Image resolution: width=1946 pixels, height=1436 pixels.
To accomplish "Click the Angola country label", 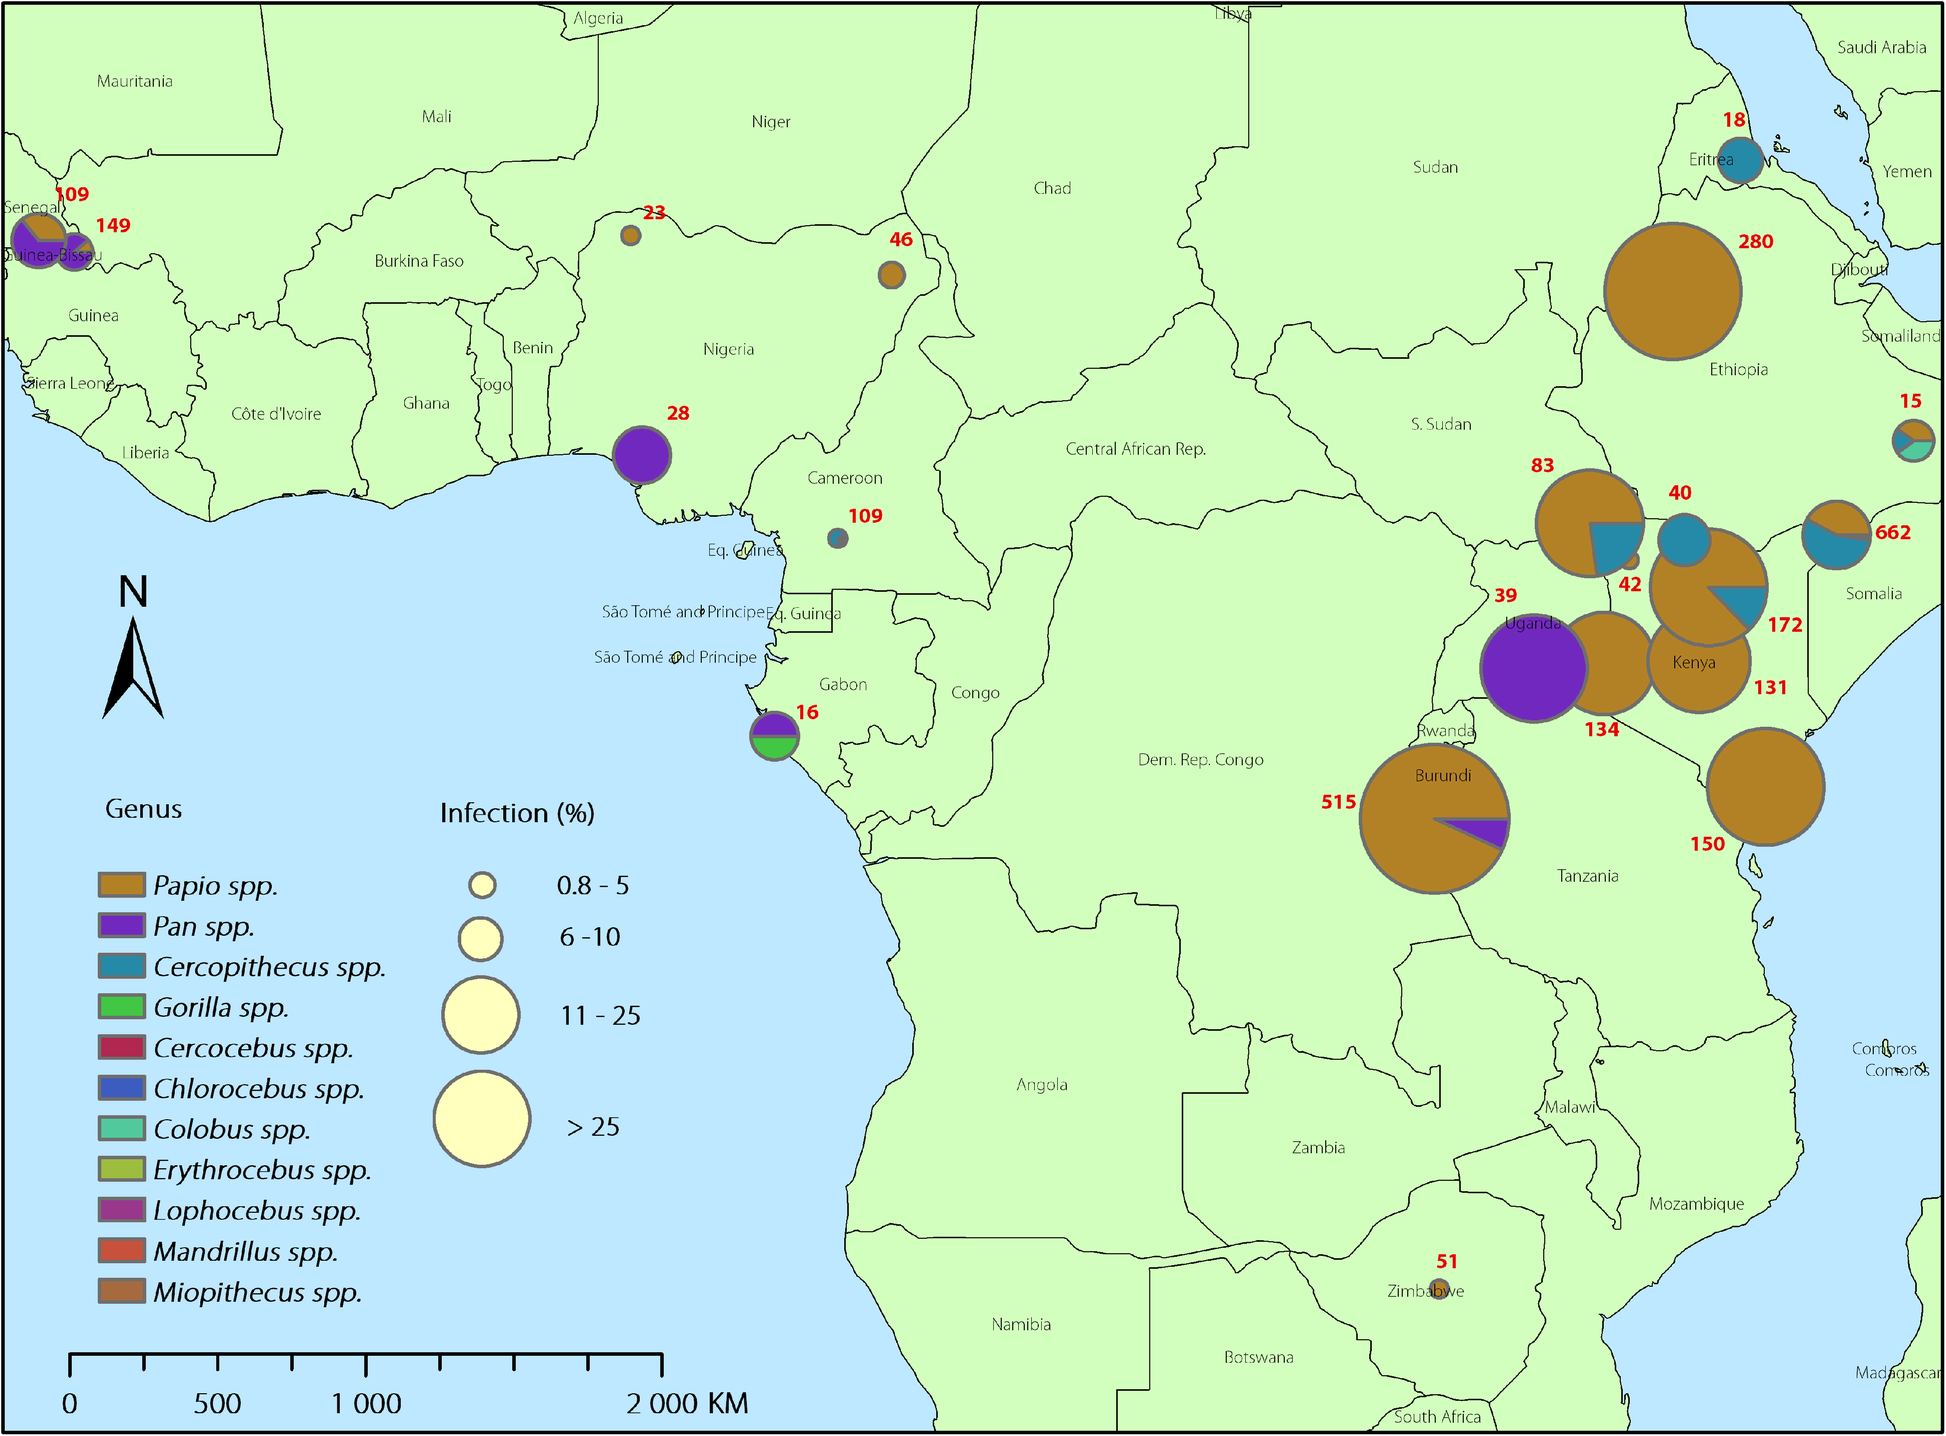I will [1042, 1085].
